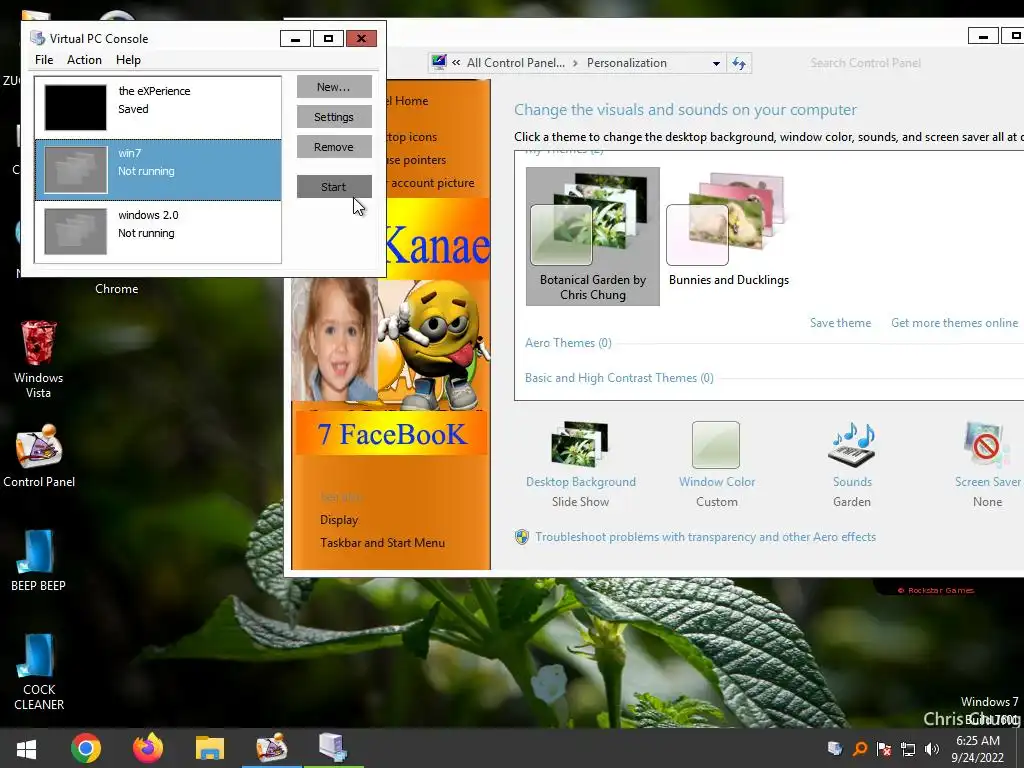Start the selected win7 virtual machine
Image resolution: width=1024 pixels, height=768 pixels.
[334, 187]
